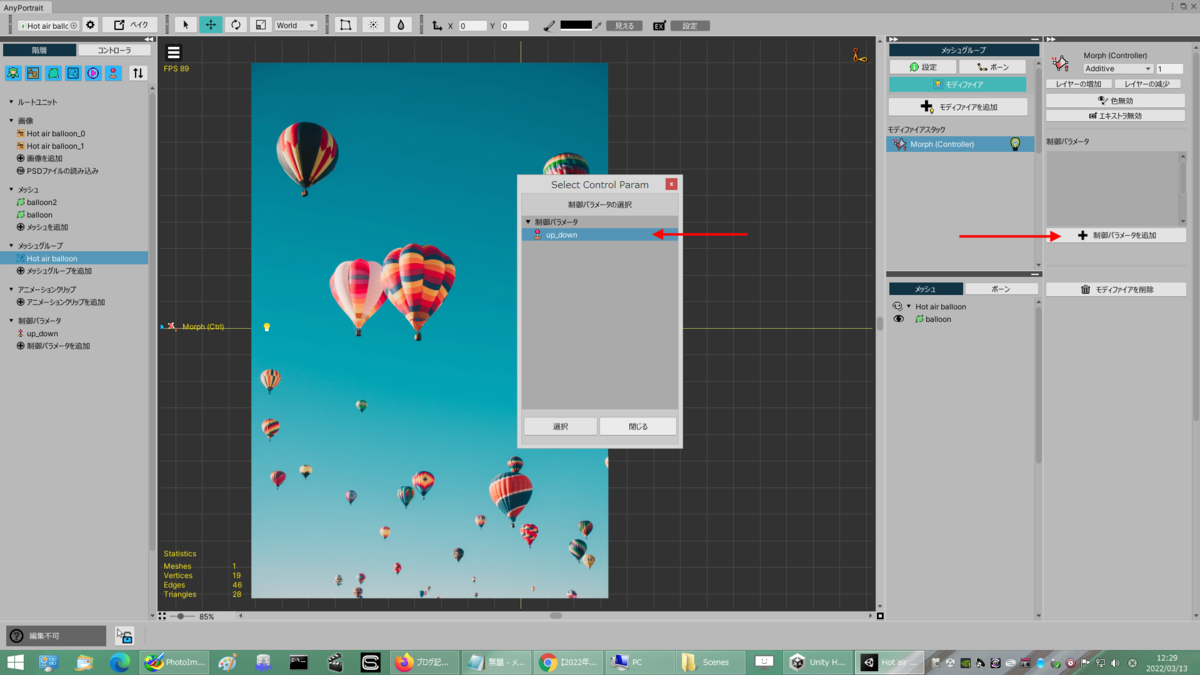Toggle the water drop preview icon

pyautogui.click(x=401, y=25)
